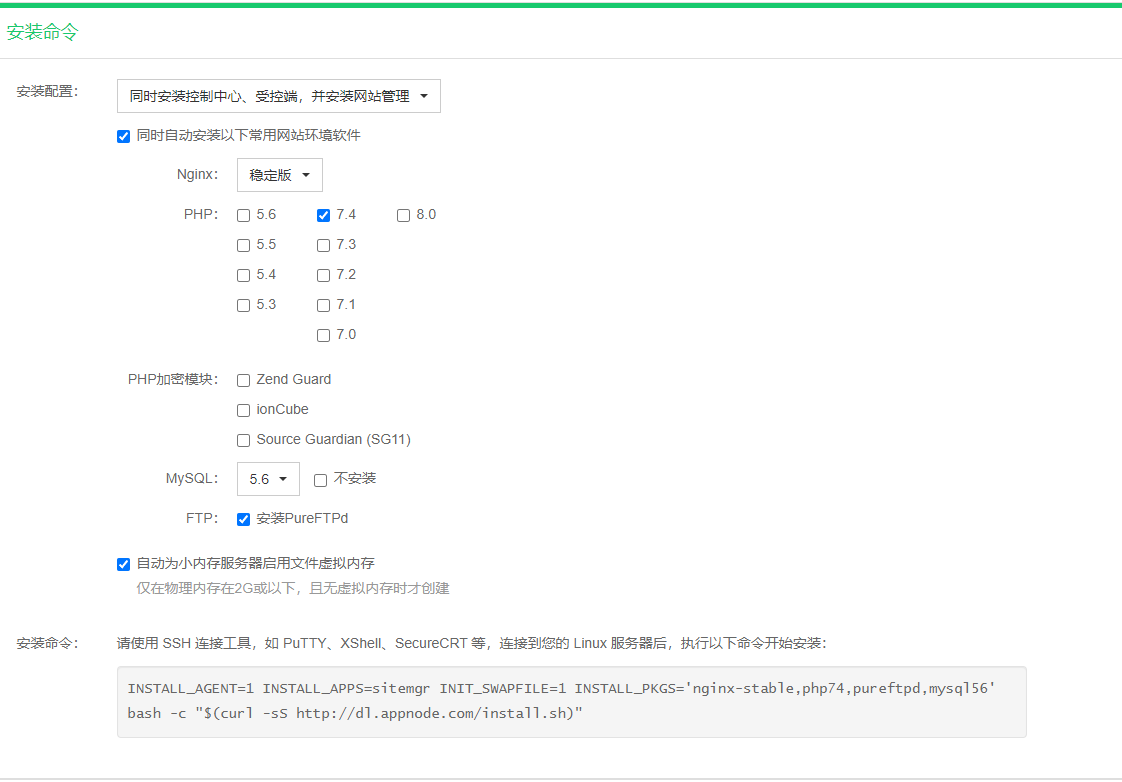This screenshot has height=782, width=1122.
Task: Check PHP 8.0 checkbox
Action: point(404,215)
